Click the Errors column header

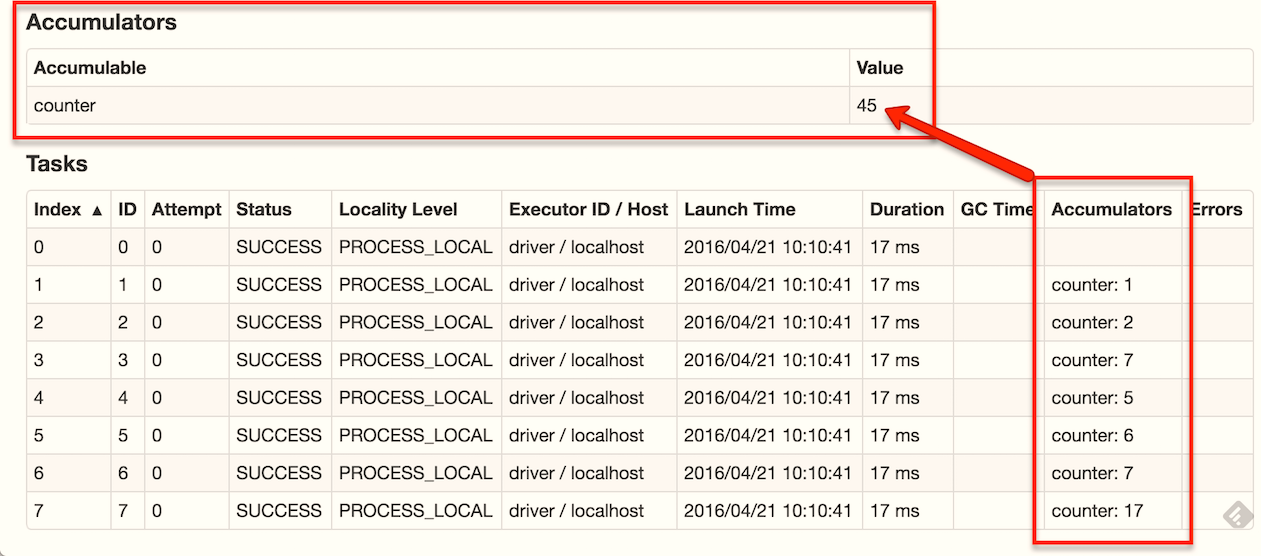pyautogui.click(x=1216, y=209)
